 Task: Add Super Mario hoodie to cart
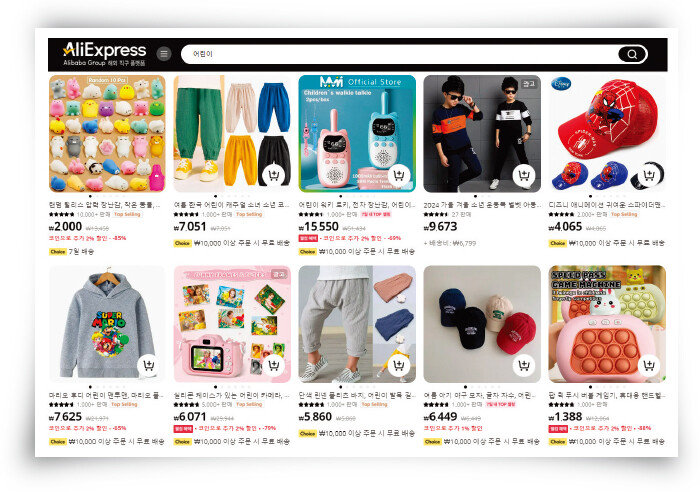click(149, 366)
